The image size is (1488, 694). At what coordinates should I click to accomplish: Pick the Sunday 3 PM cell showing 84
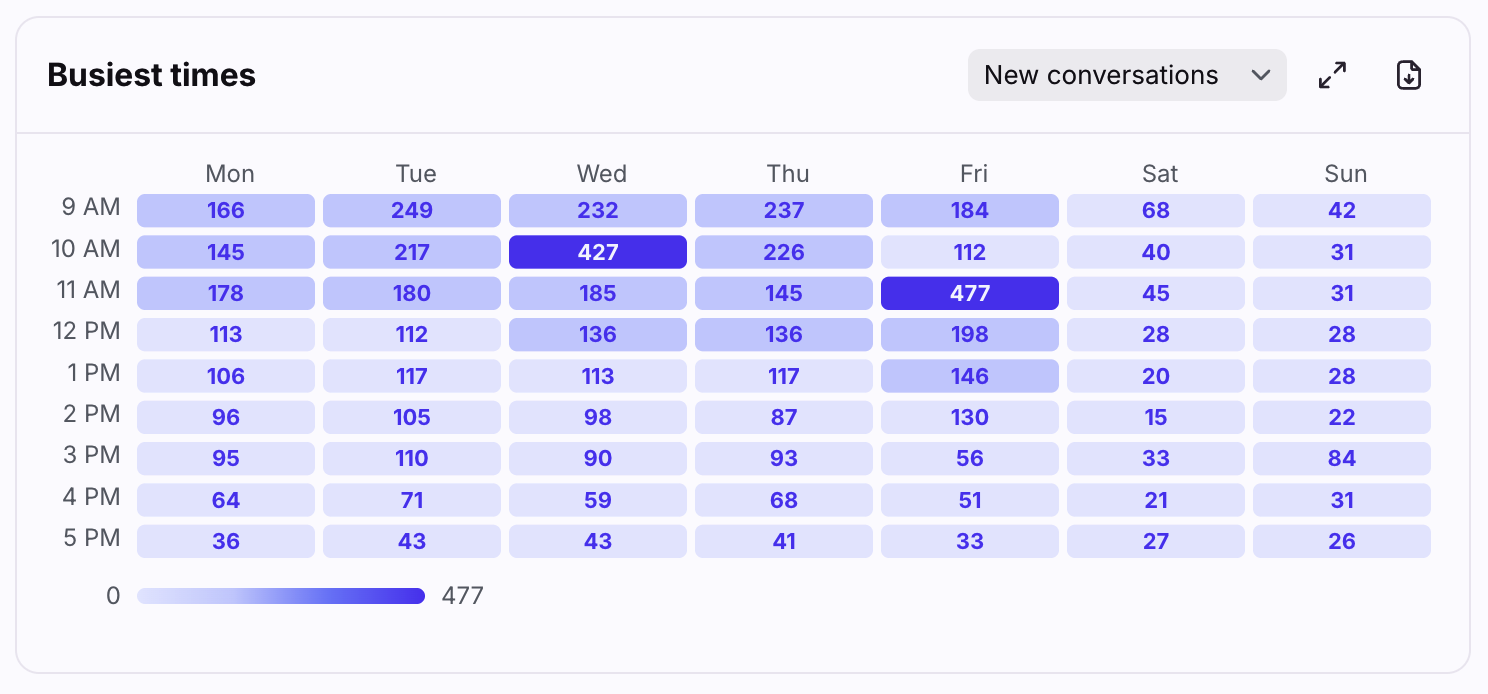pos(1342,459)
